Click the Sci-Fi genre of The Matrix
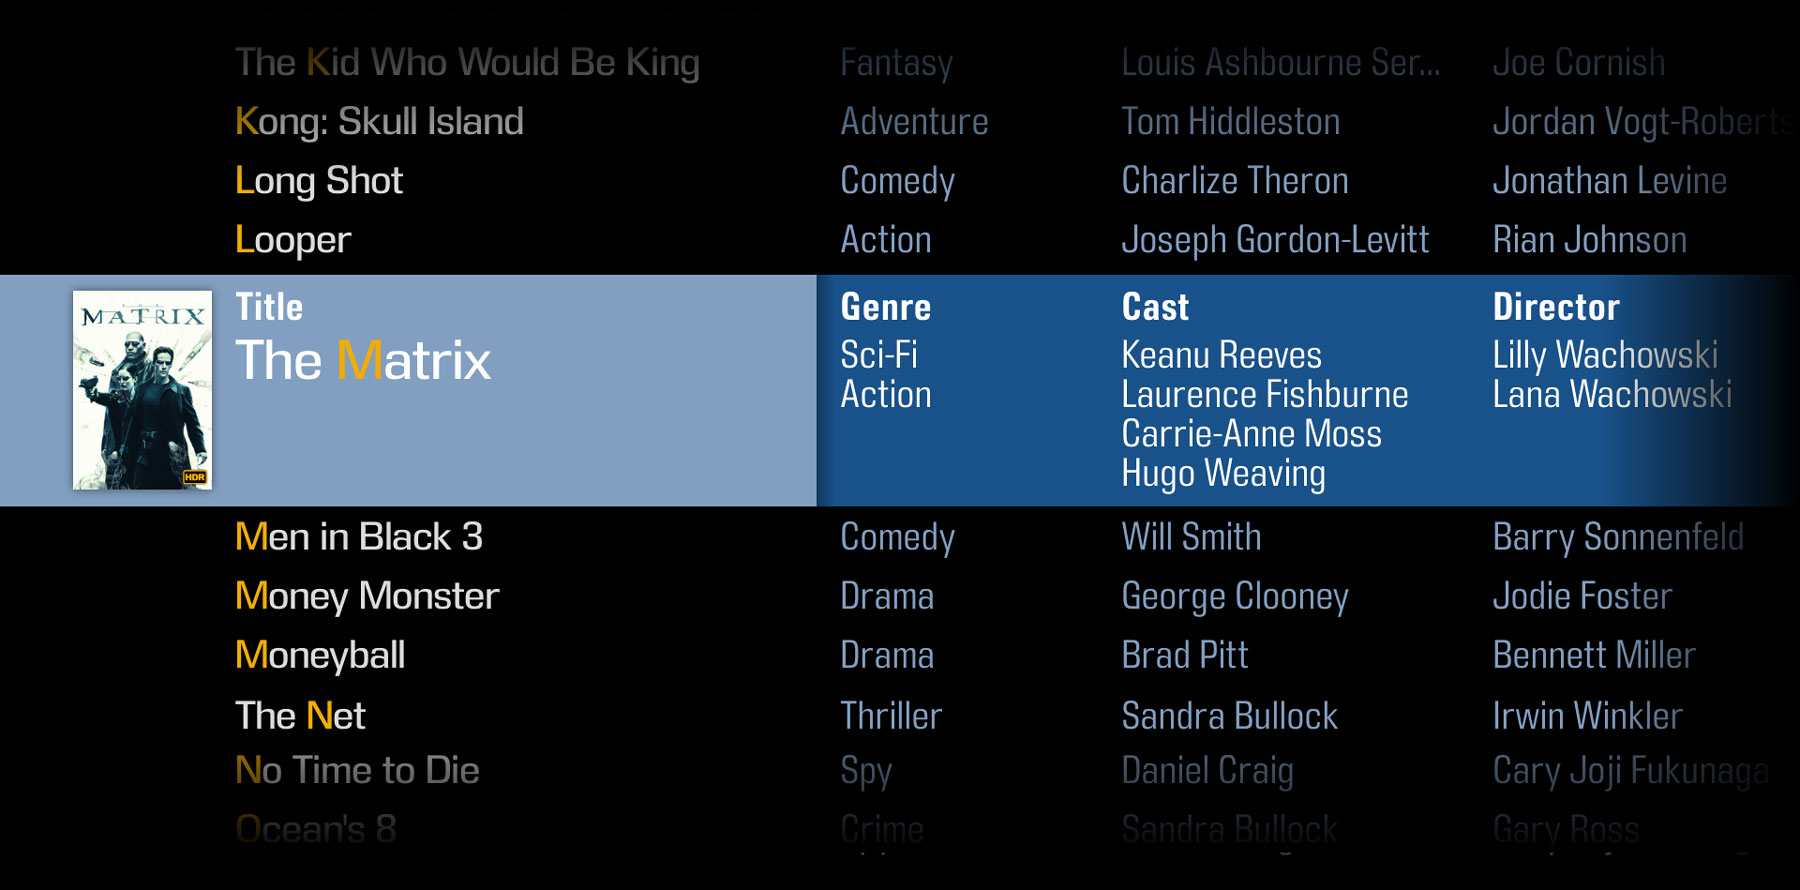Image resolution: width=1800 pixels, height=890 pixels. pos(879,355)
